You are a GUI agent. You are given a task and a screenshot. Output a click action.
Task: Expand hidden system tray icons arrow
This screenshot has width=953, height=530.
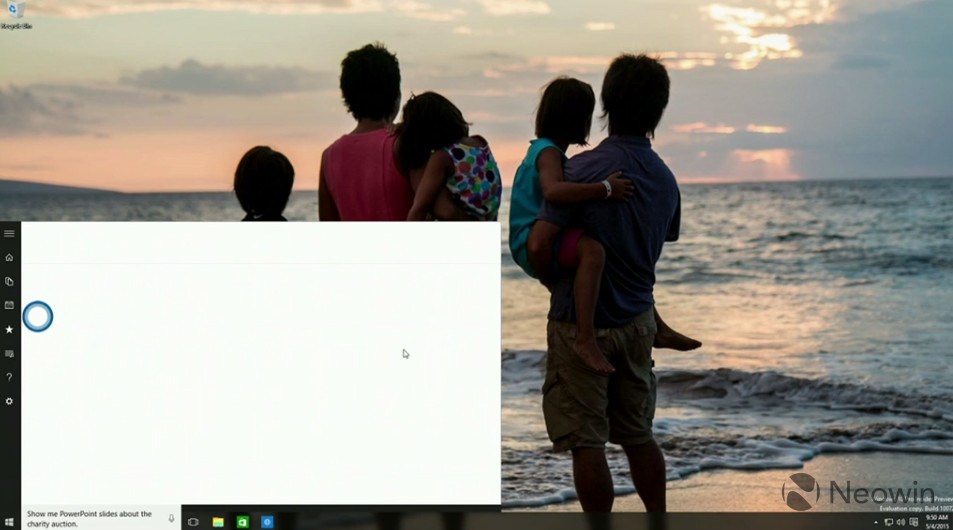(x=877, y=521)
